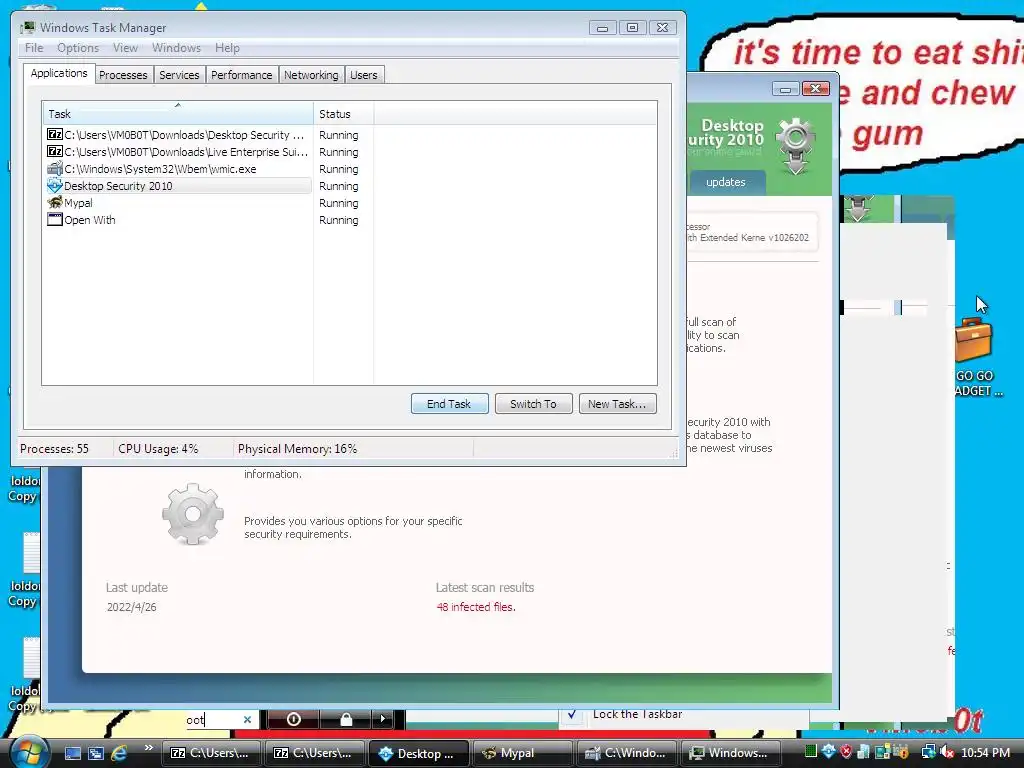Select the wmic.exe task row

pos(178,169)
